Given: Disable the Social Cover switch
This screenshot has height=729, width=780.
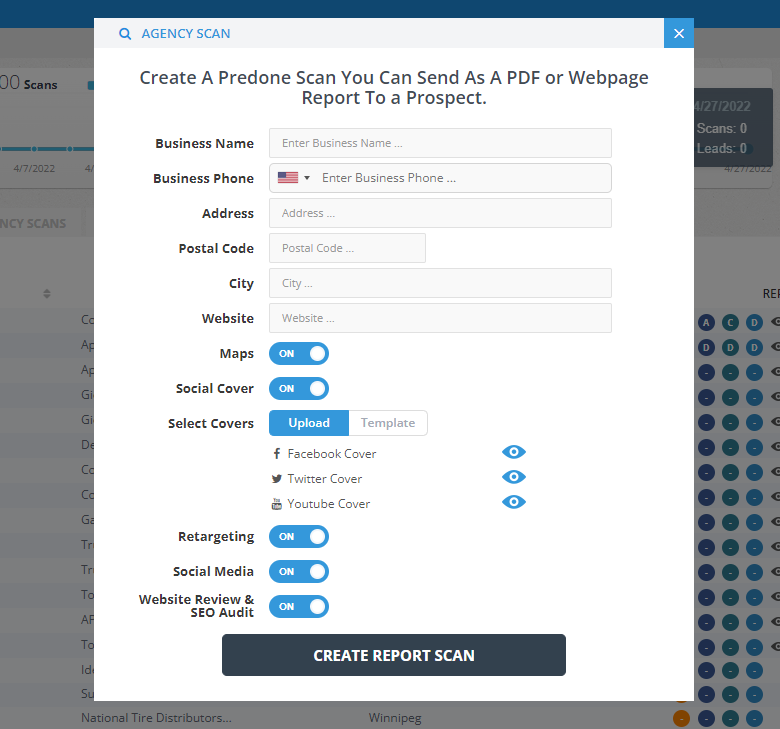Looking at the screenshot, I should click(299, 389).
